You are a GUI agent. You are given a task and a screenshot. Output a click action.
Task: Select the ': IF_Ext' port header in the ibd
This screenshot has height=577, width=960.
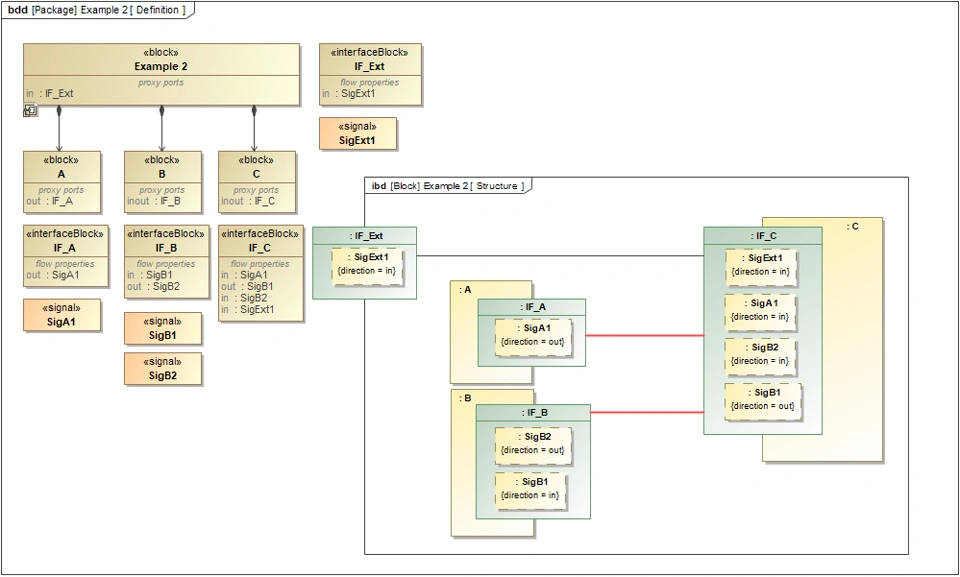point(365,236)
